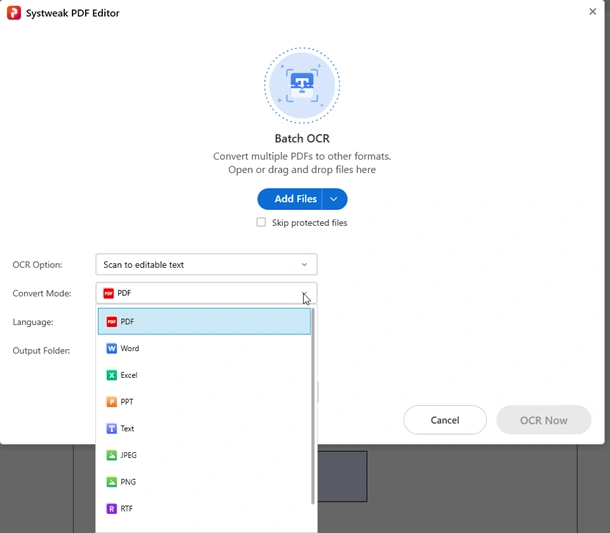Select PDF from Convert Mode list
The height and width of the screenshot is (533, 610).
pyautogui.click(x=204, y=321)
